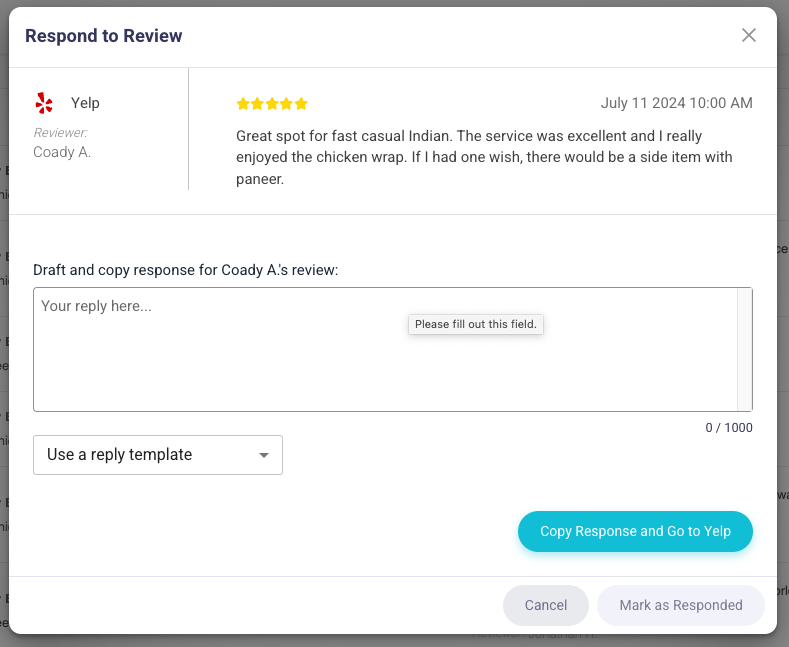Screen dimensions: 789x647
Task: Focus the Your reply here text area
Action: (x=385, y=350)
